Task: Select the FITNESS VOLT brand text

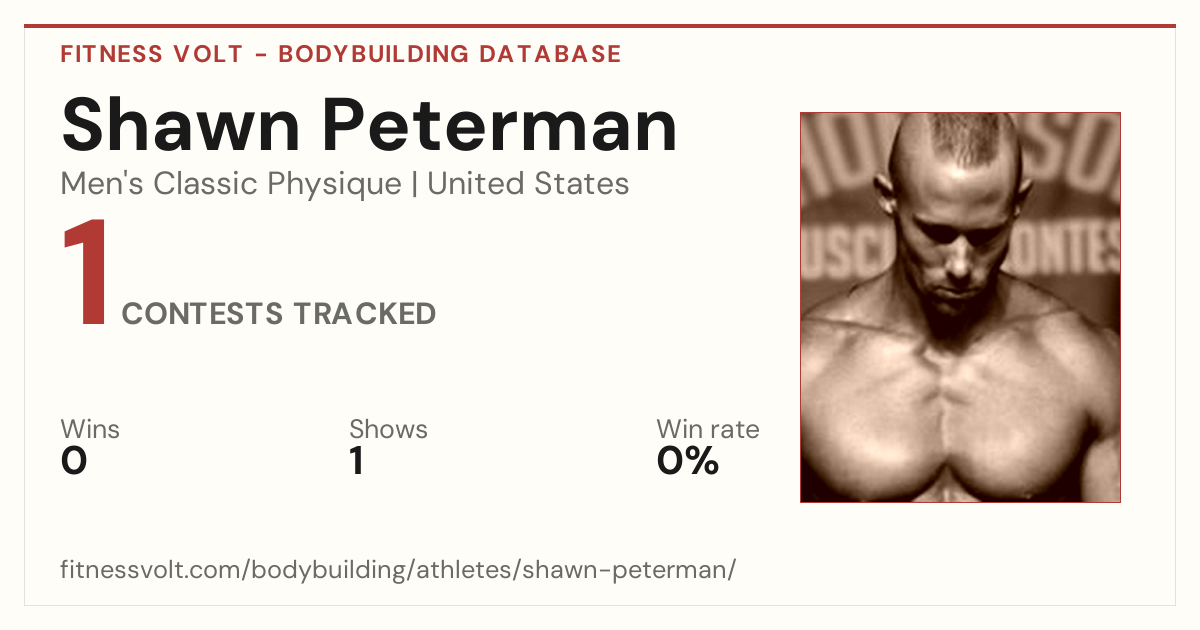Action: [x=152, y=54]
